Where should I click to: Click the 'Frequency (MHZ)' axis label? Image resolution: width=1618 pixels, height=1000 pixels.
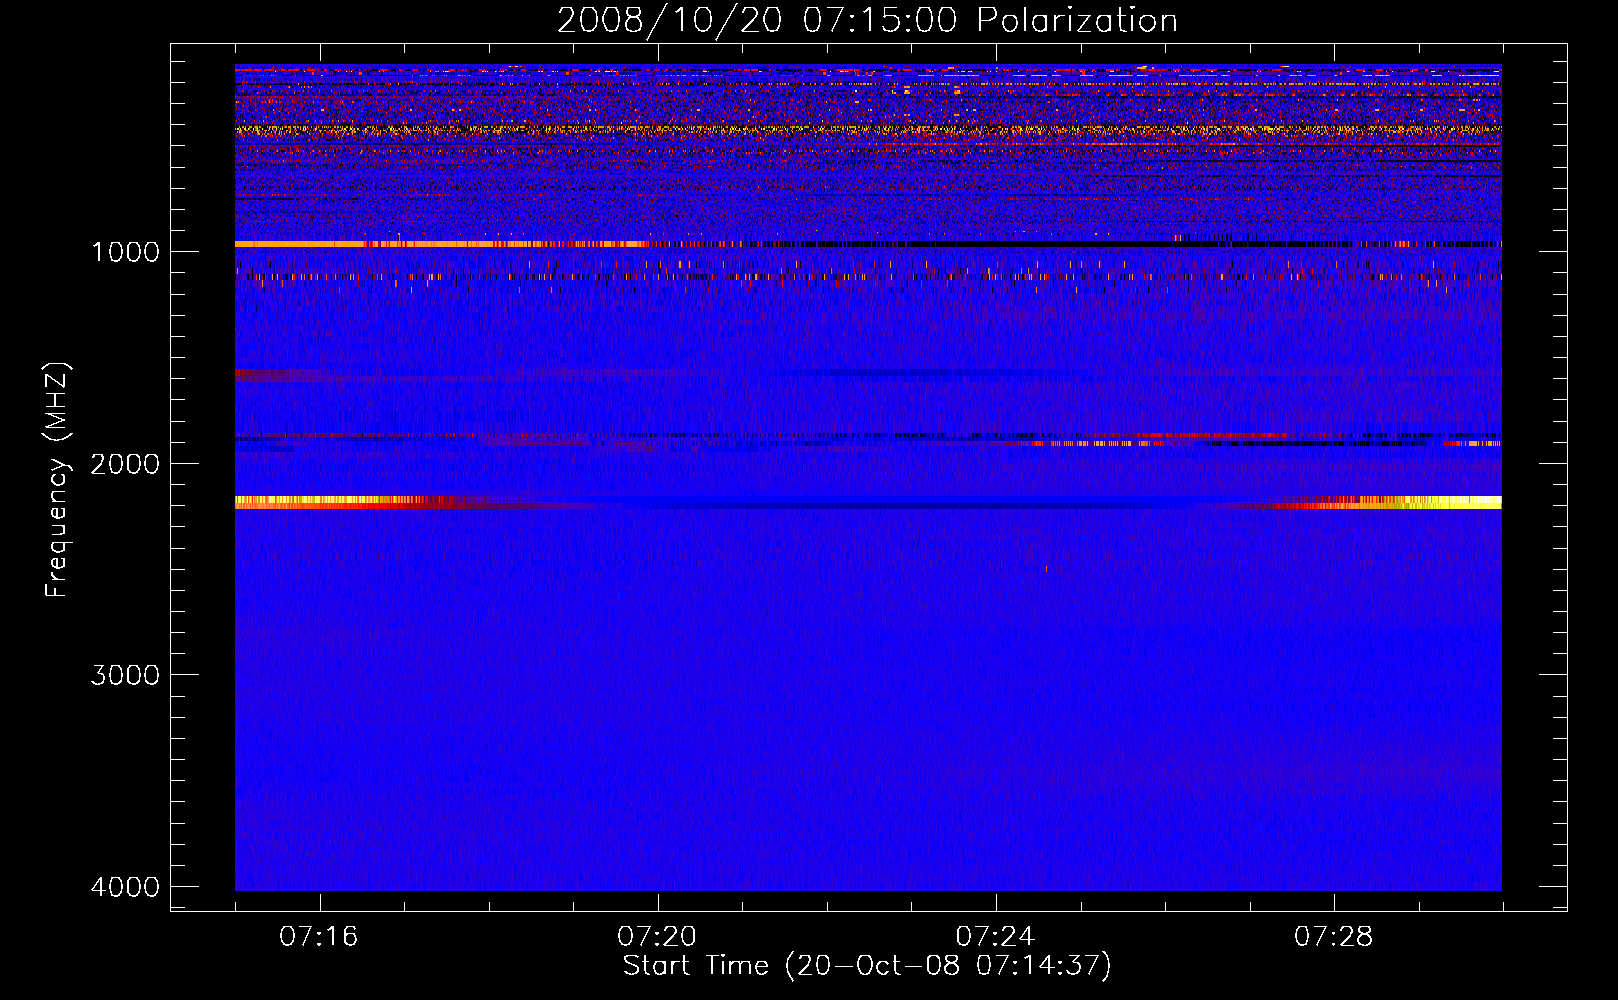57,480
